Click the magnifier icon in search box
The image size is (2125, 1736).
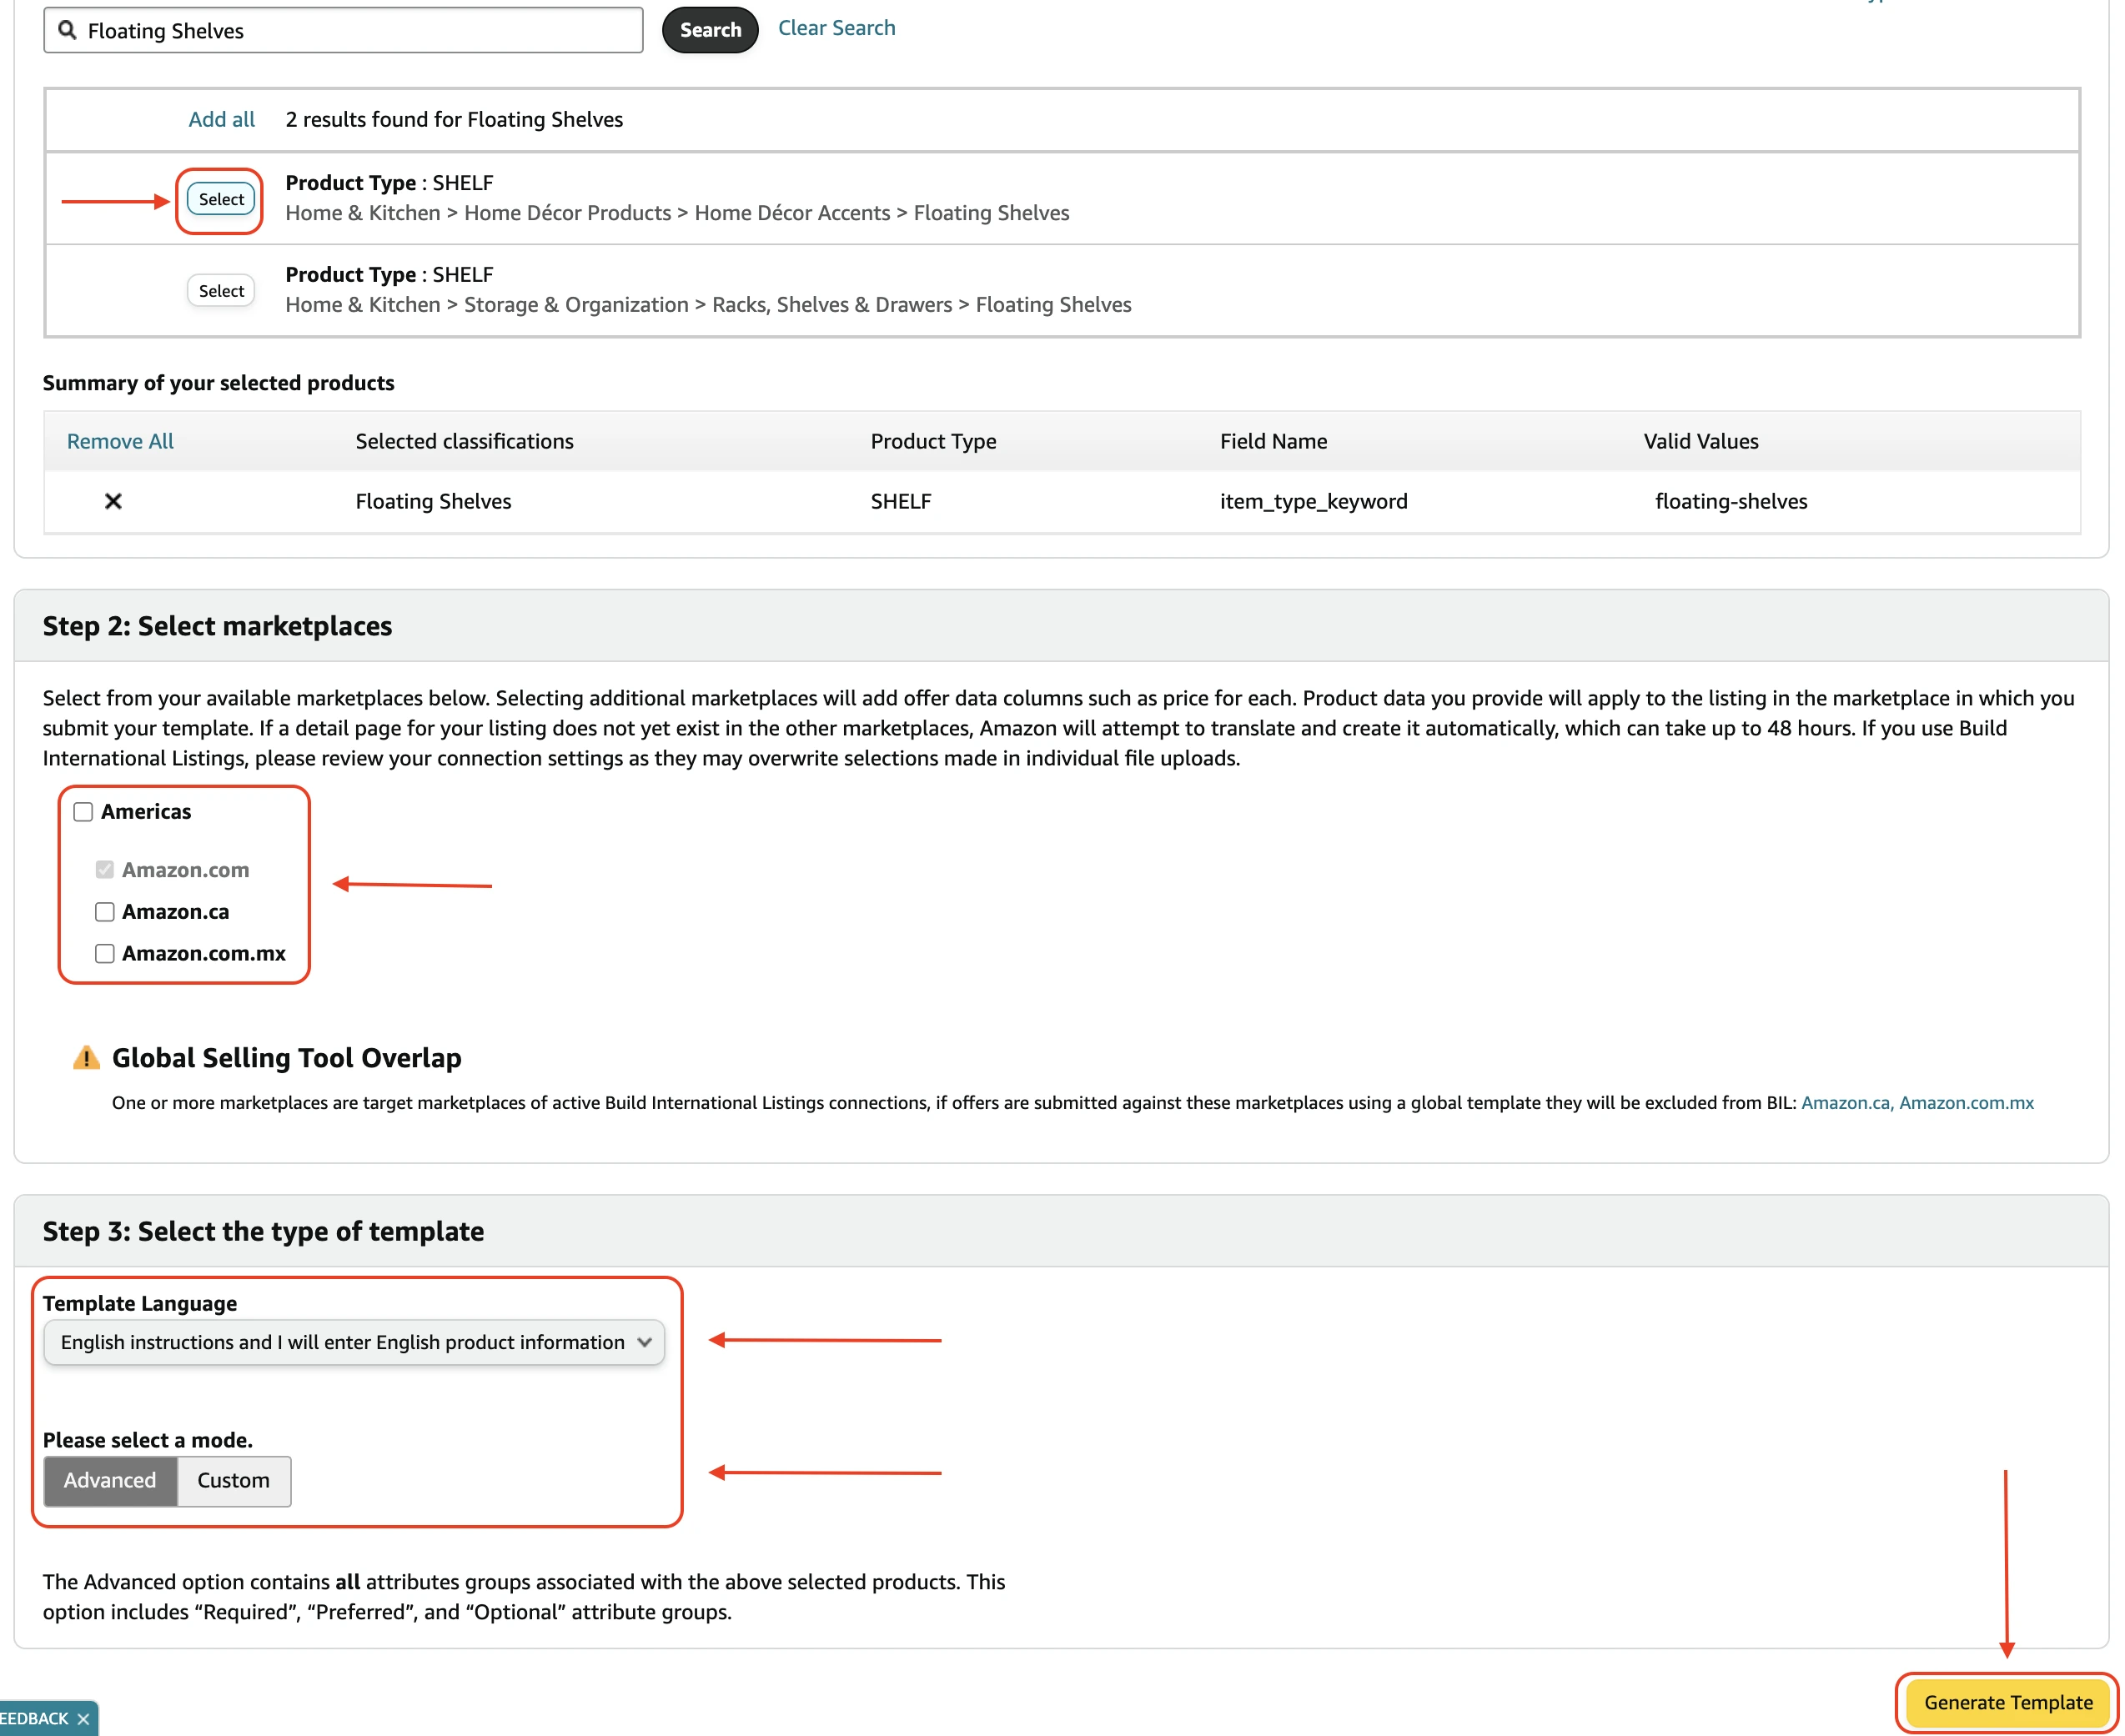[67, 30]
